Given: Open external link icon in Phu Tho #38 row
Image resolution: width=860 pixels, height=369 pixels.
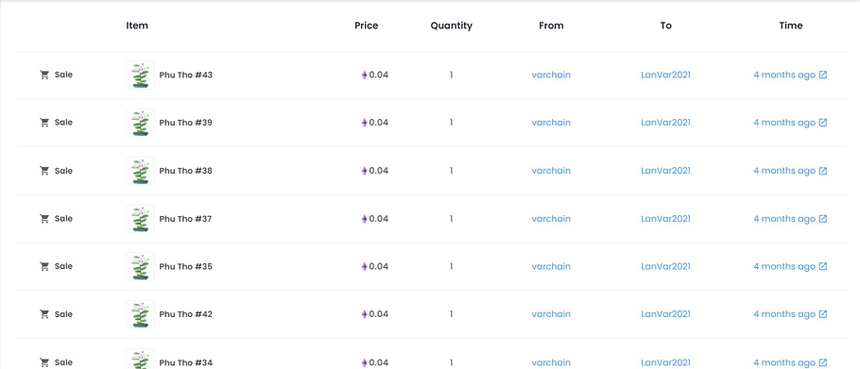Looking at the screenshot, I should click(823, 171).
